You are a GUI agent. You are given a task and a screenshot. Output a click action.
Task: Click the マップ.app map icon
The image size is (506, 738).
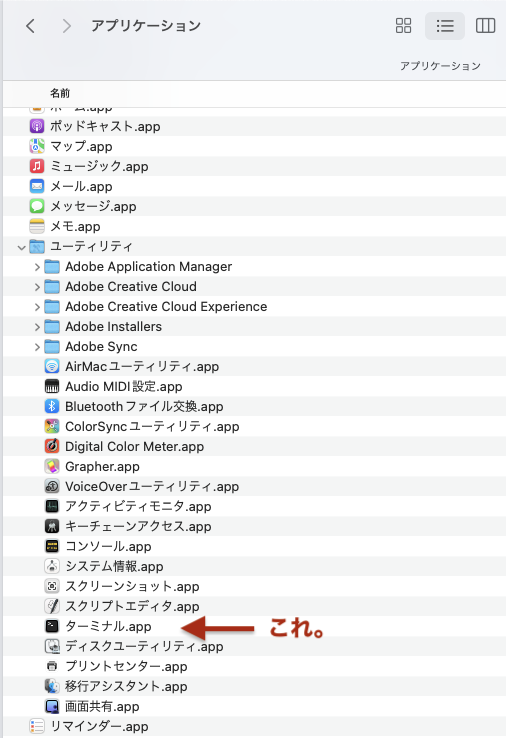tap(37, 146)
